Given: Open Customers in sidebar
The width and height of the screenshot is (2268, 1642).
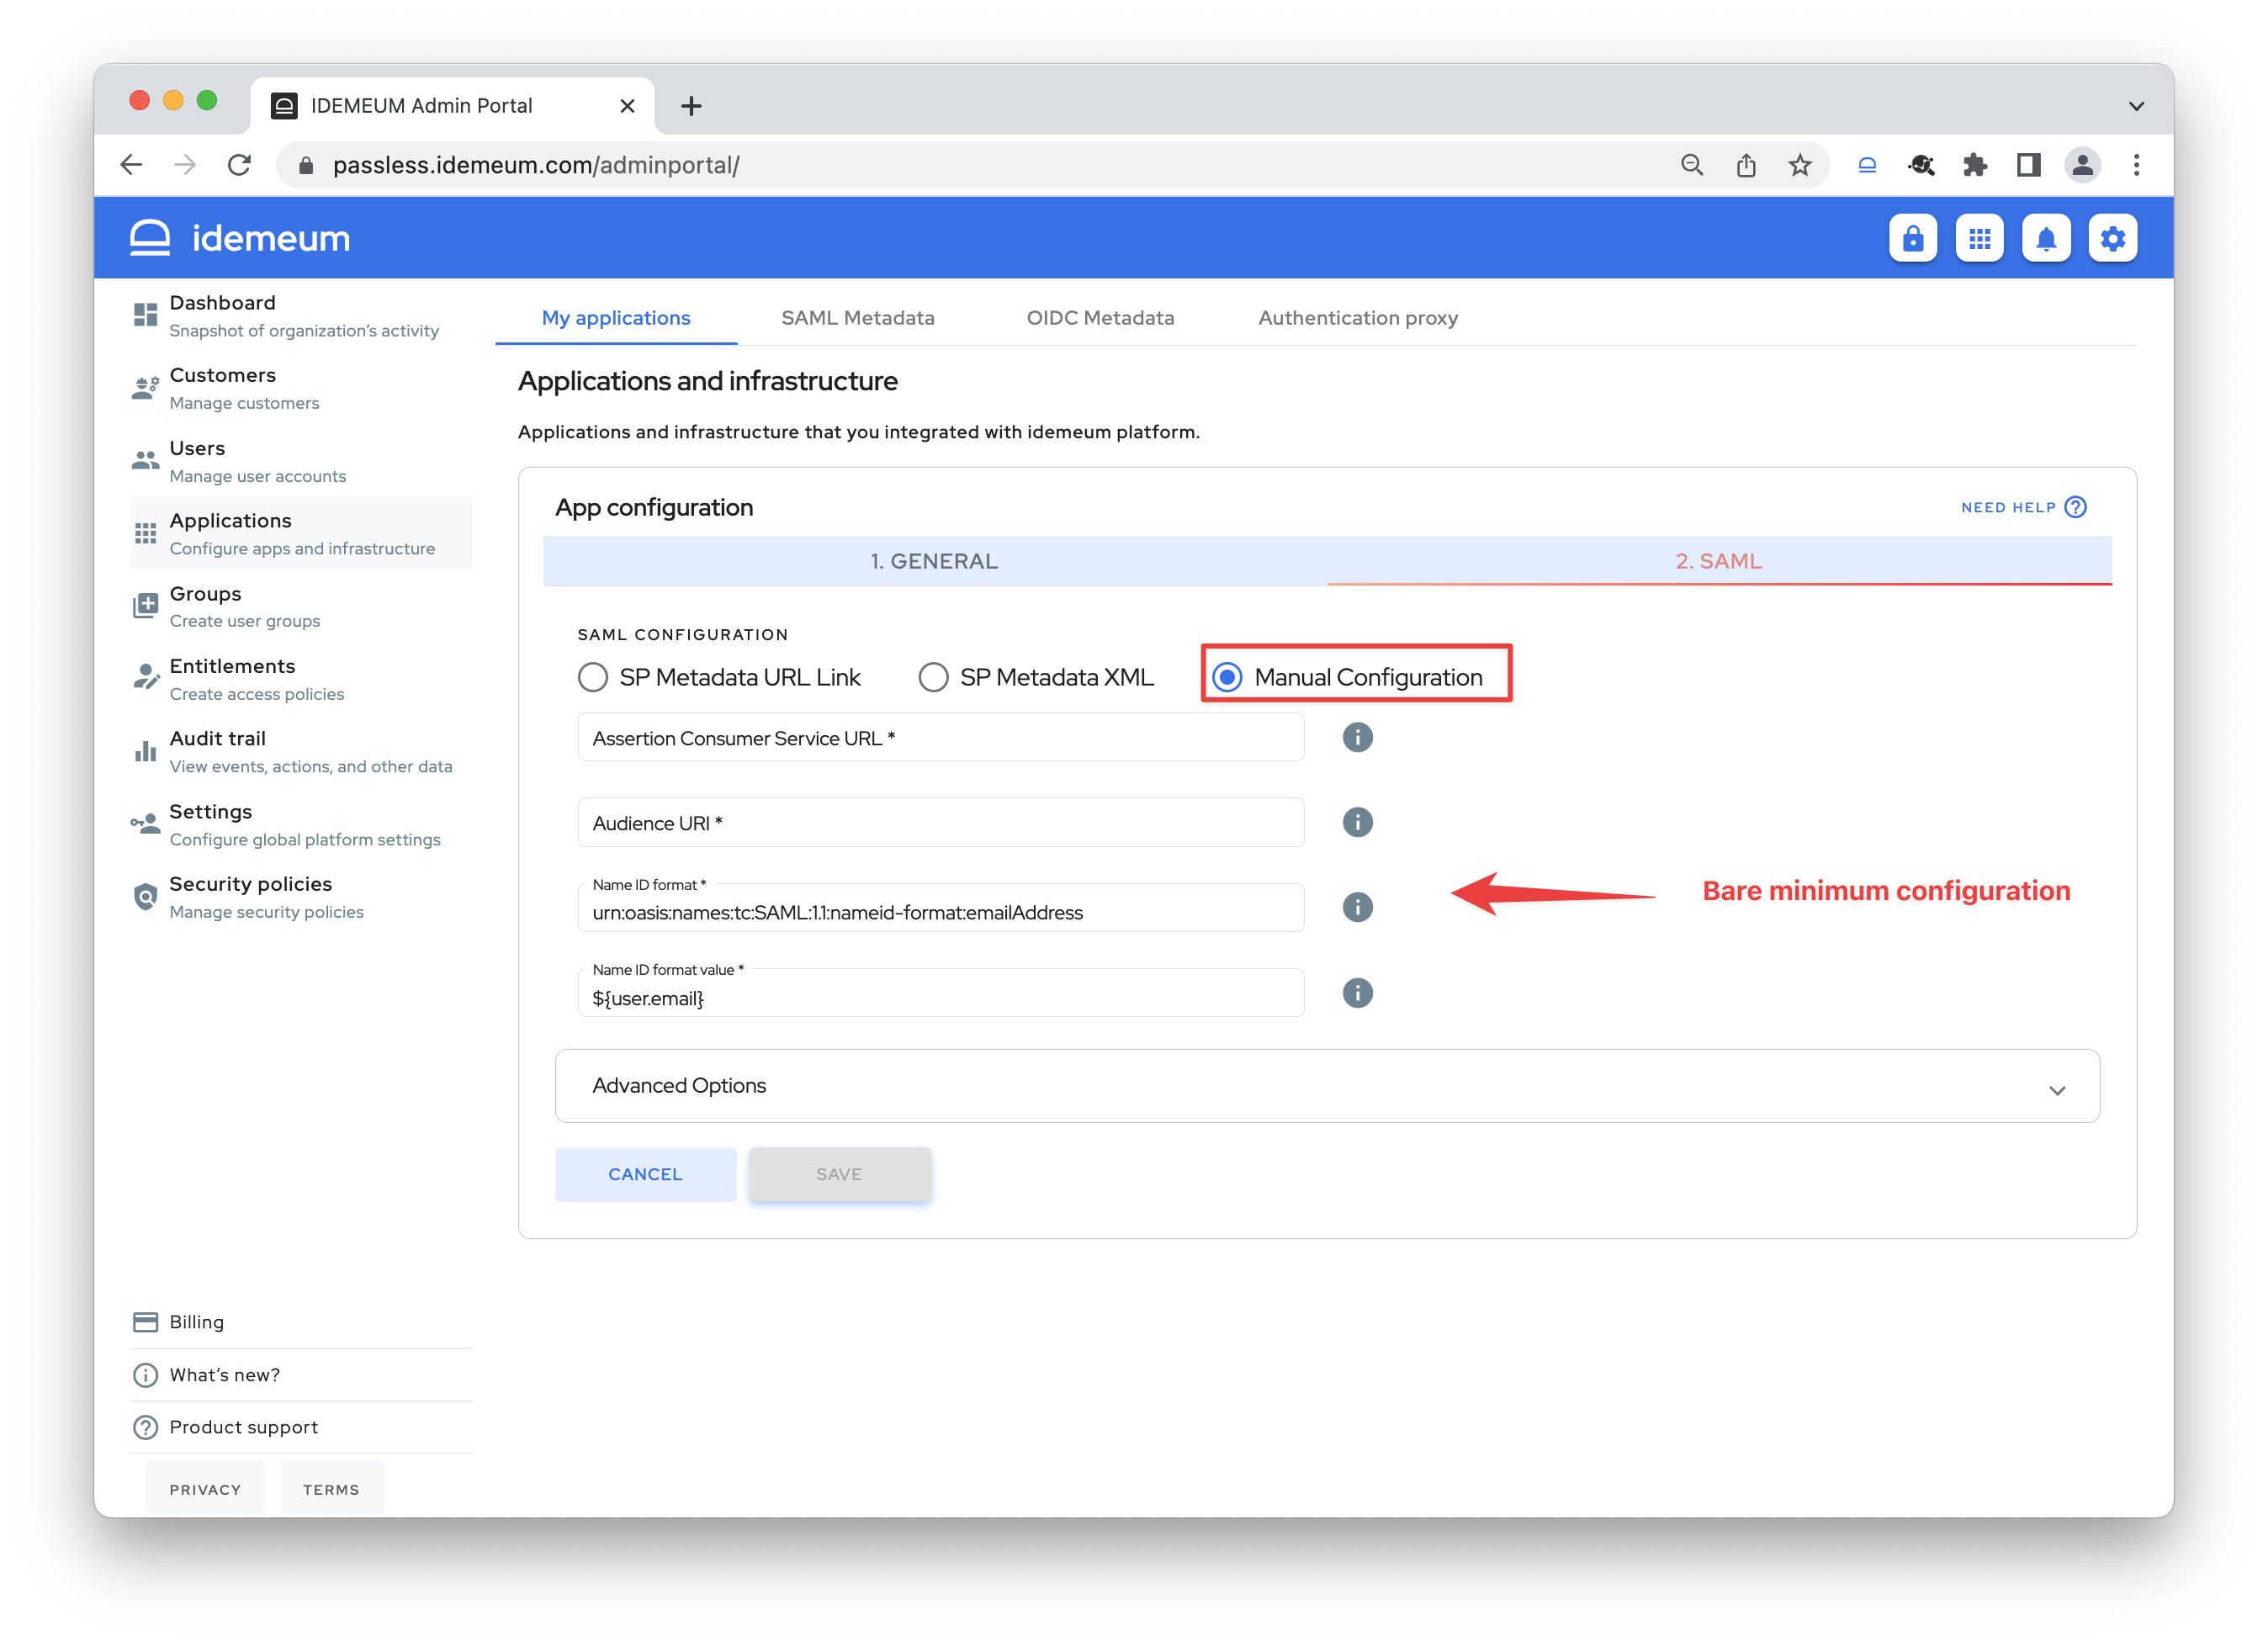Looking at the screenshot, I should (300, 388).
